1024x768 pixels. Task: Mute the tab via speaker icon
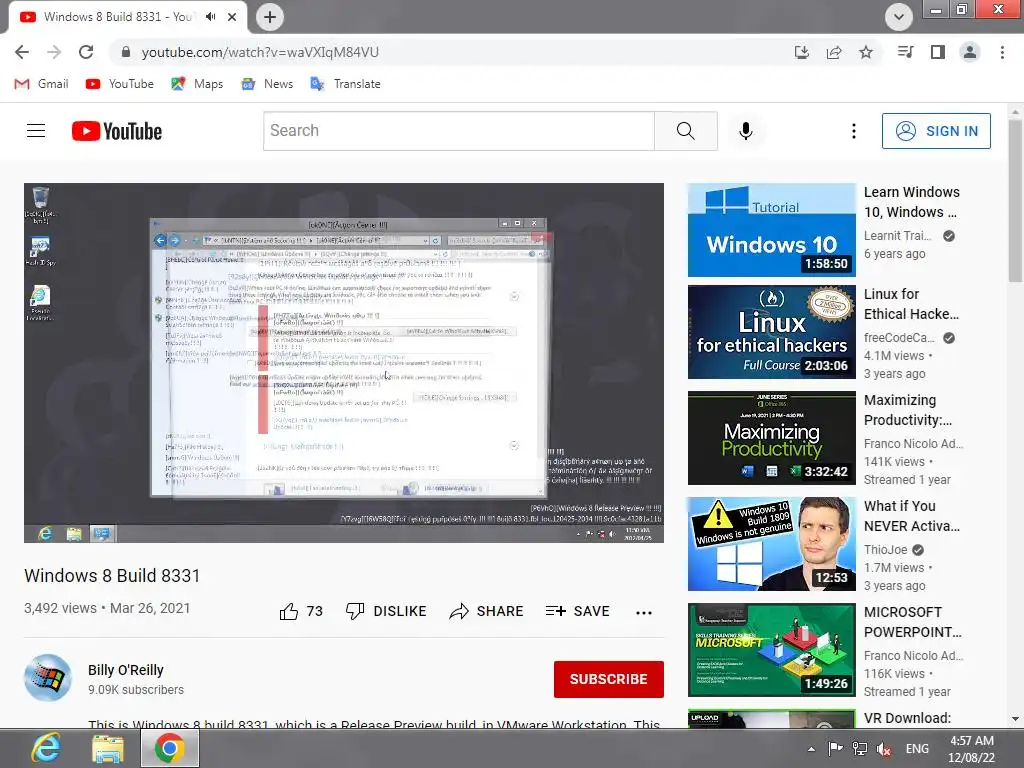pos(210,17)
